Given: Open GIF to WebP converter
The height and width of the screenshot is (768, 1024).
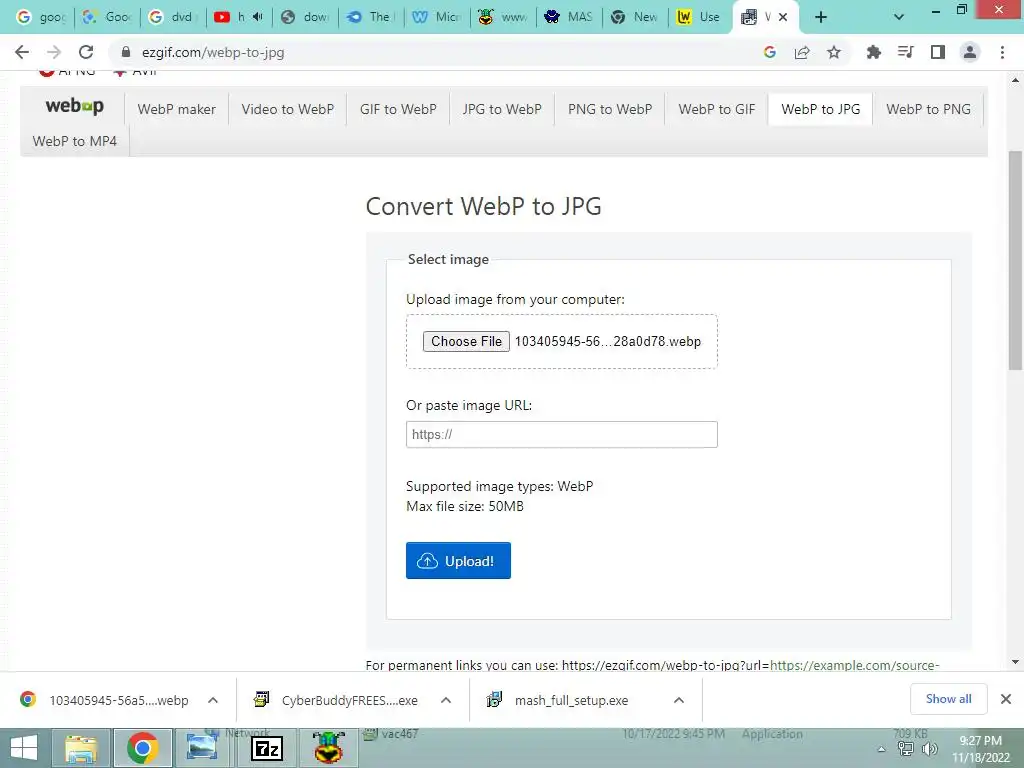Looking at the screenshot, I should (x=398, y=109).
